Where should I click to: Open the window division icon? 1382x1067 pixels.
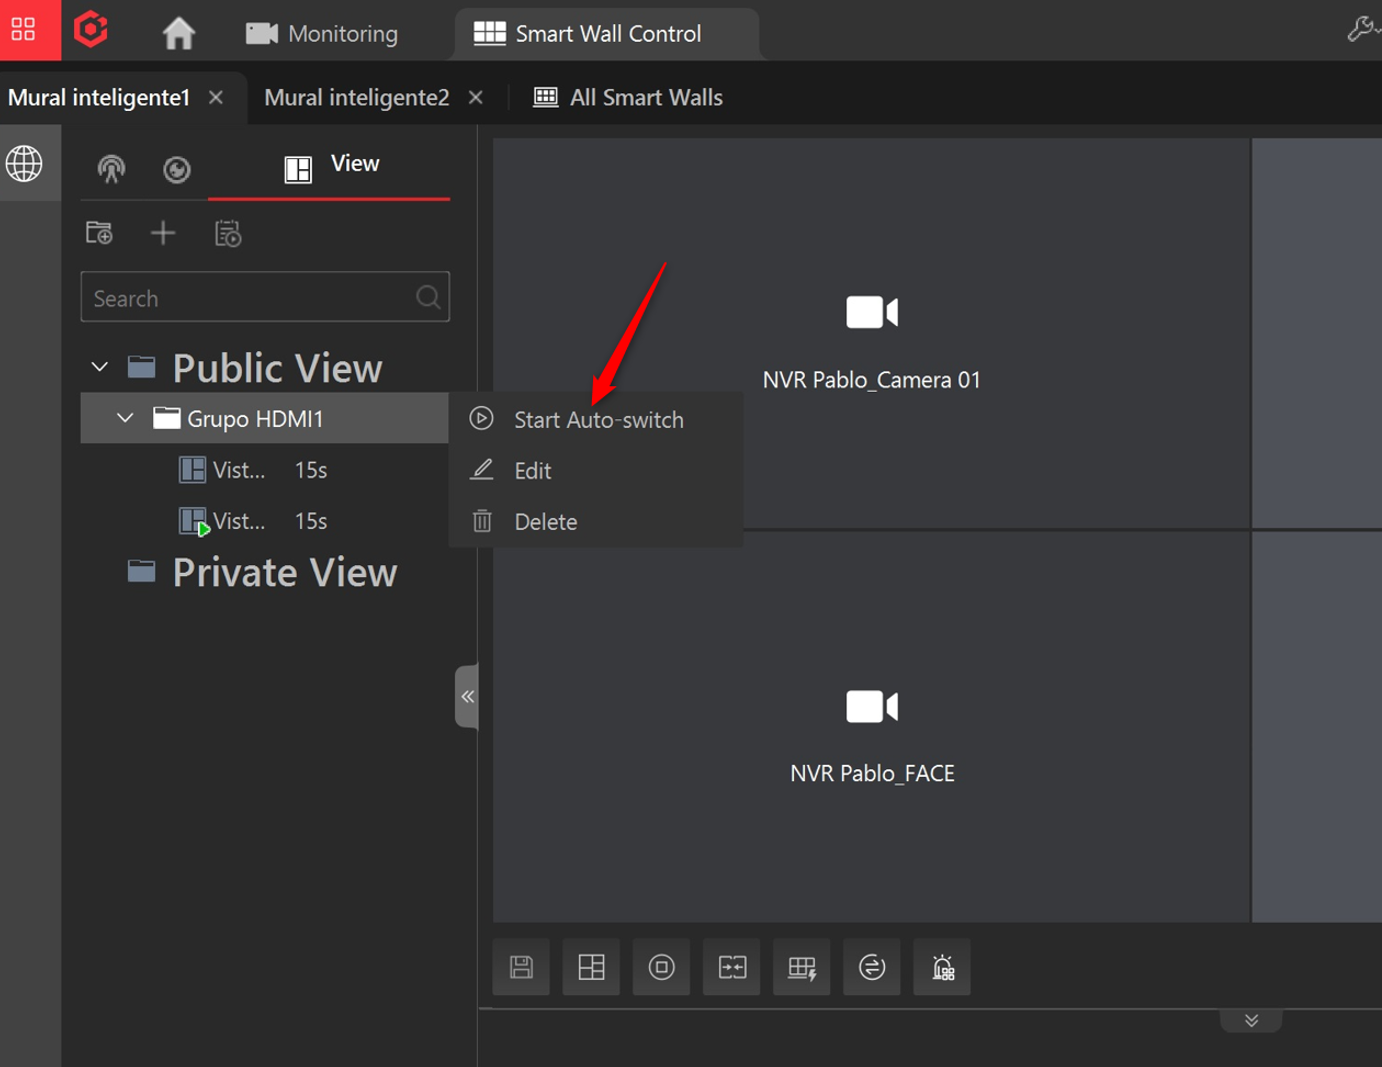591,966
